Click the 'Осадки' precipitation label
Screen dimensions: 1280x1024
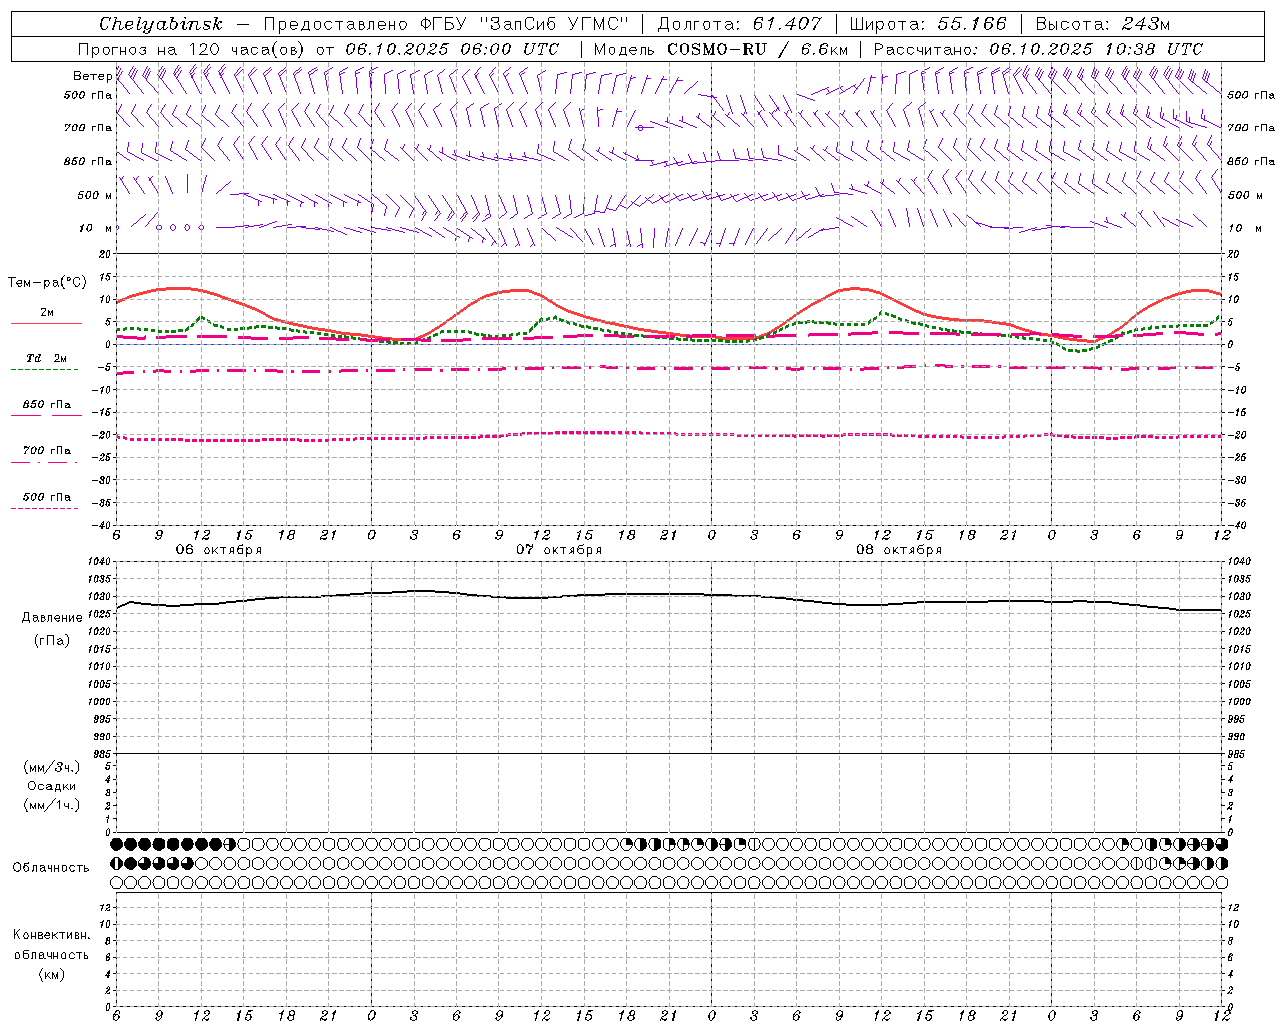click(x=52, y=786)
